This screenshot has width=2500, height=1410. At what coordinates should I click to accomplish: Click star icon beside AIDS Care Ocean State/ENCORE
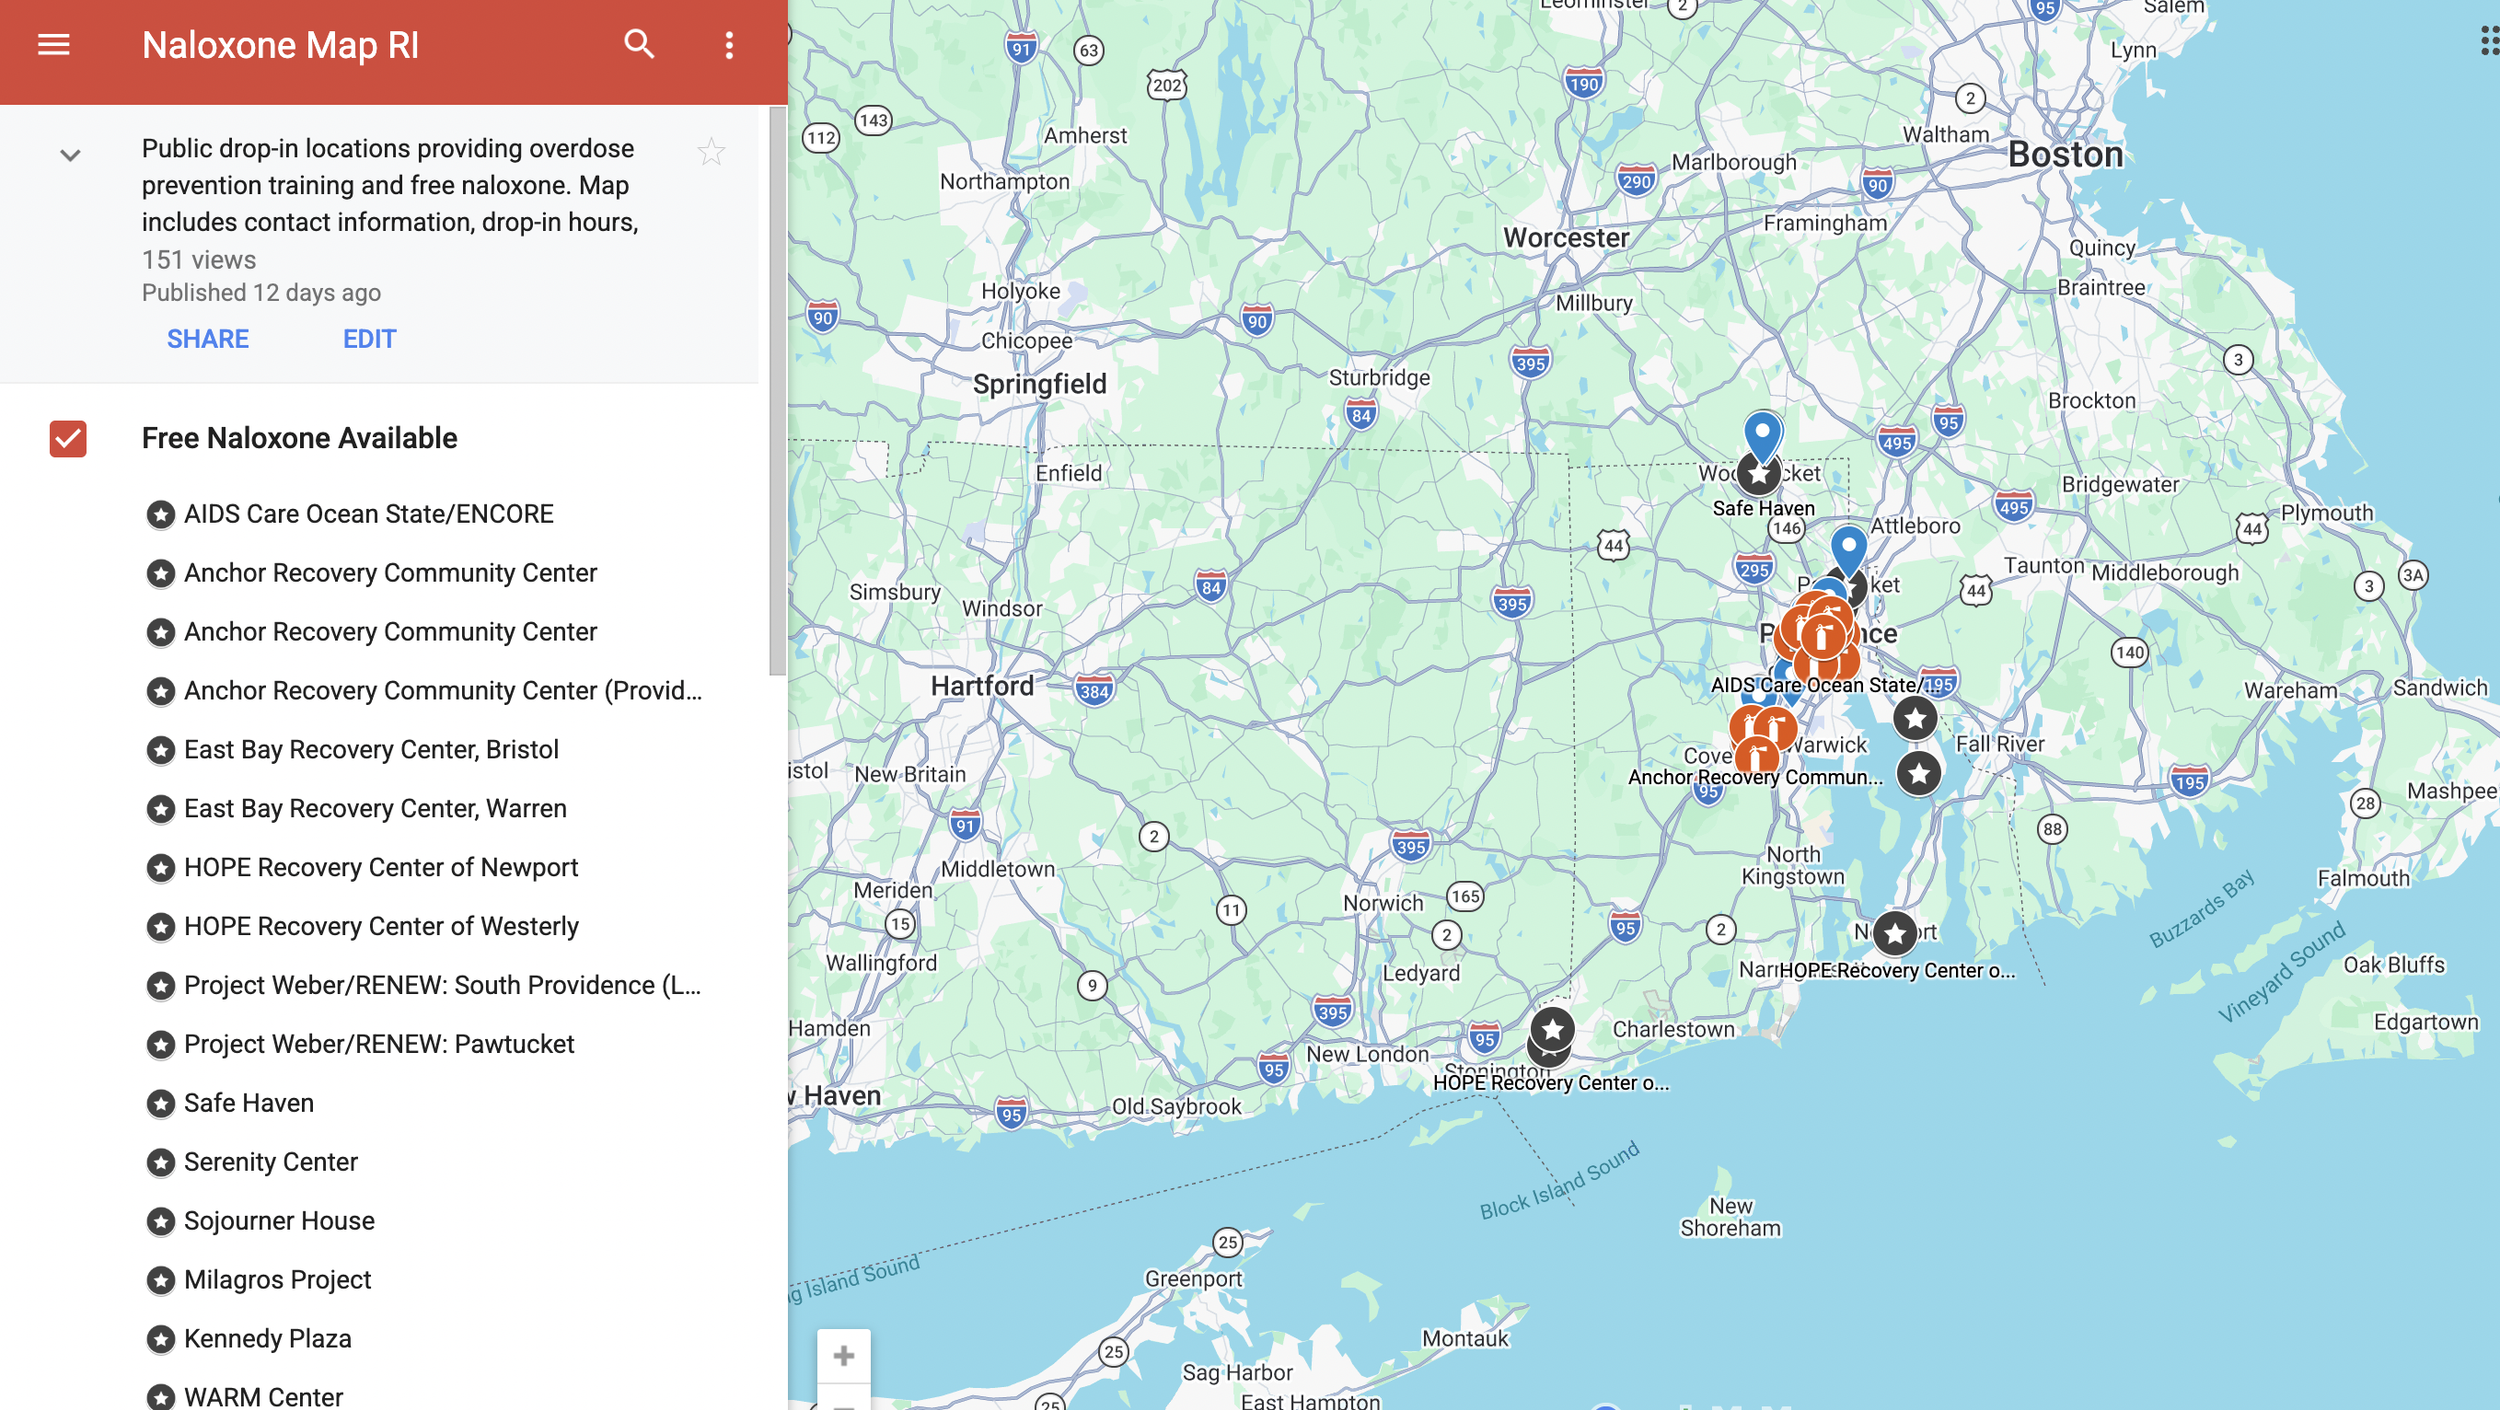(160, 515)
